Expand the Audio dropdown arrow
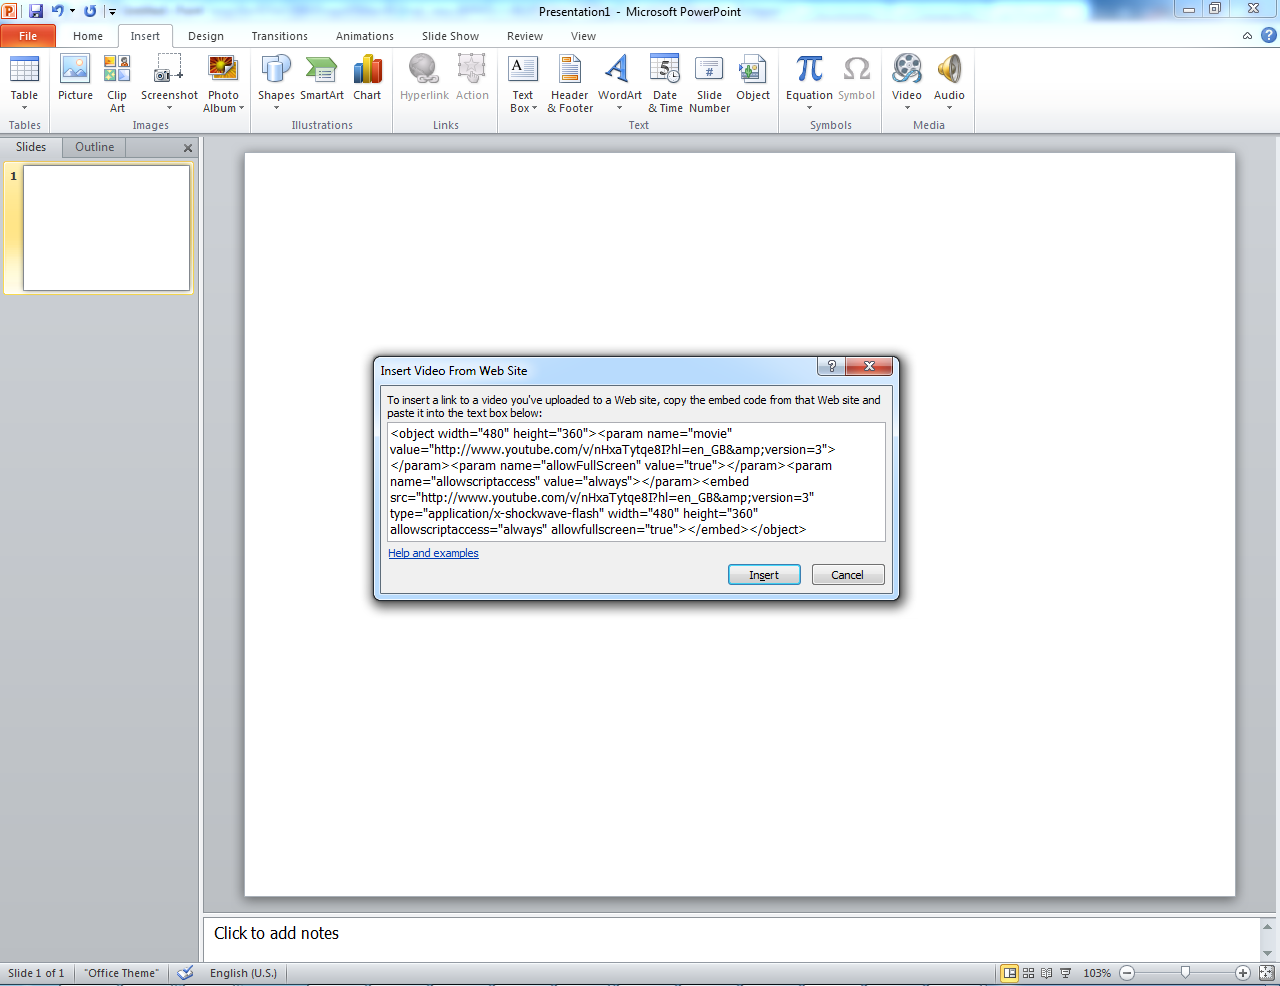1280x986 pixels. [949, 108]
